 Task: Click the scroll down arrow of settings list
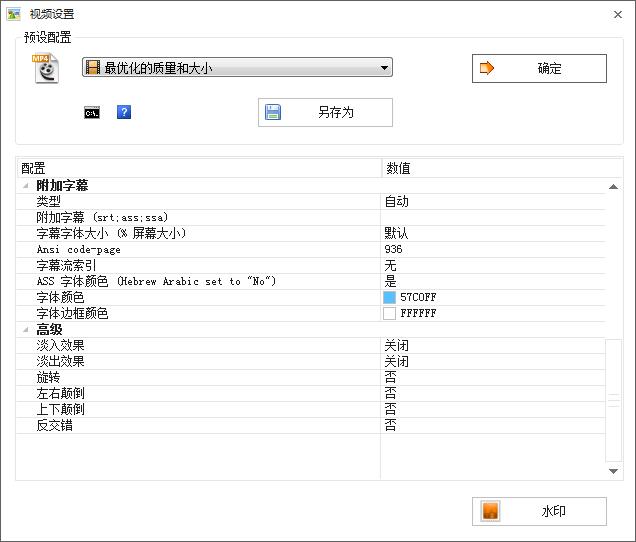(x=613, y=471)
